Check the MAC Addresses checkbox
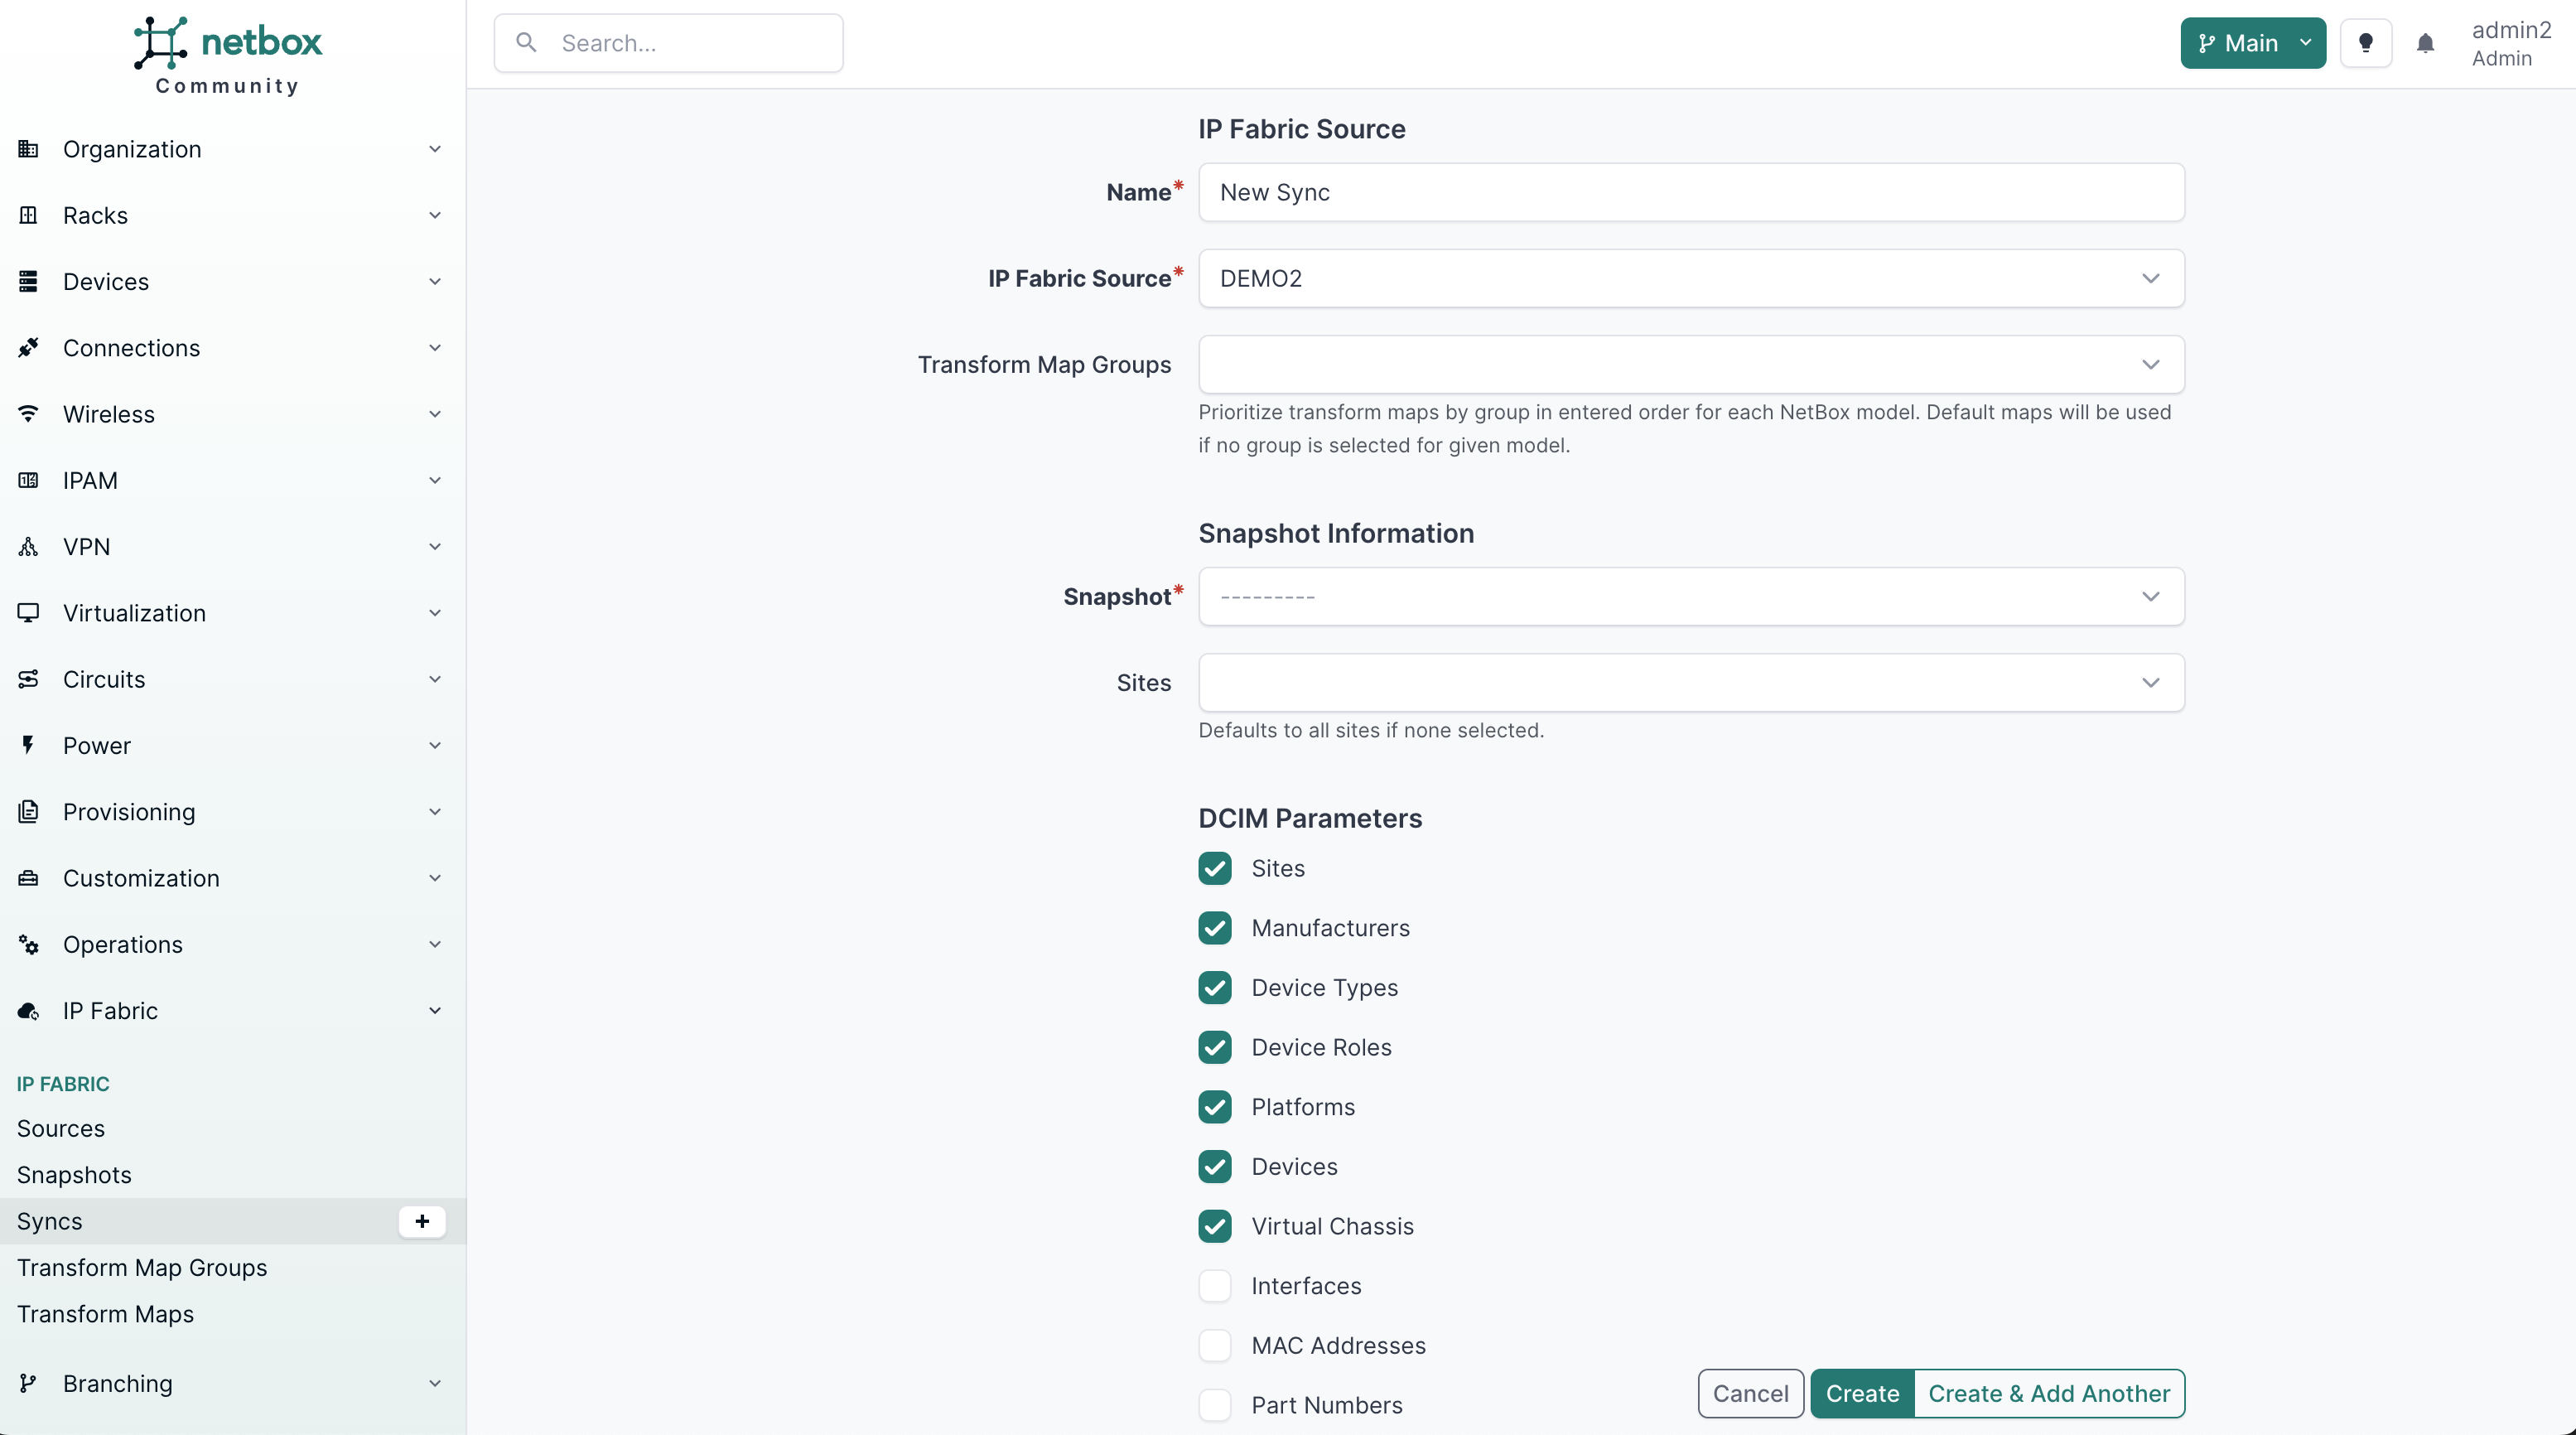Image resolution: width=2576 pixels, height=1435 pixels. (x=1215, y=1345)
